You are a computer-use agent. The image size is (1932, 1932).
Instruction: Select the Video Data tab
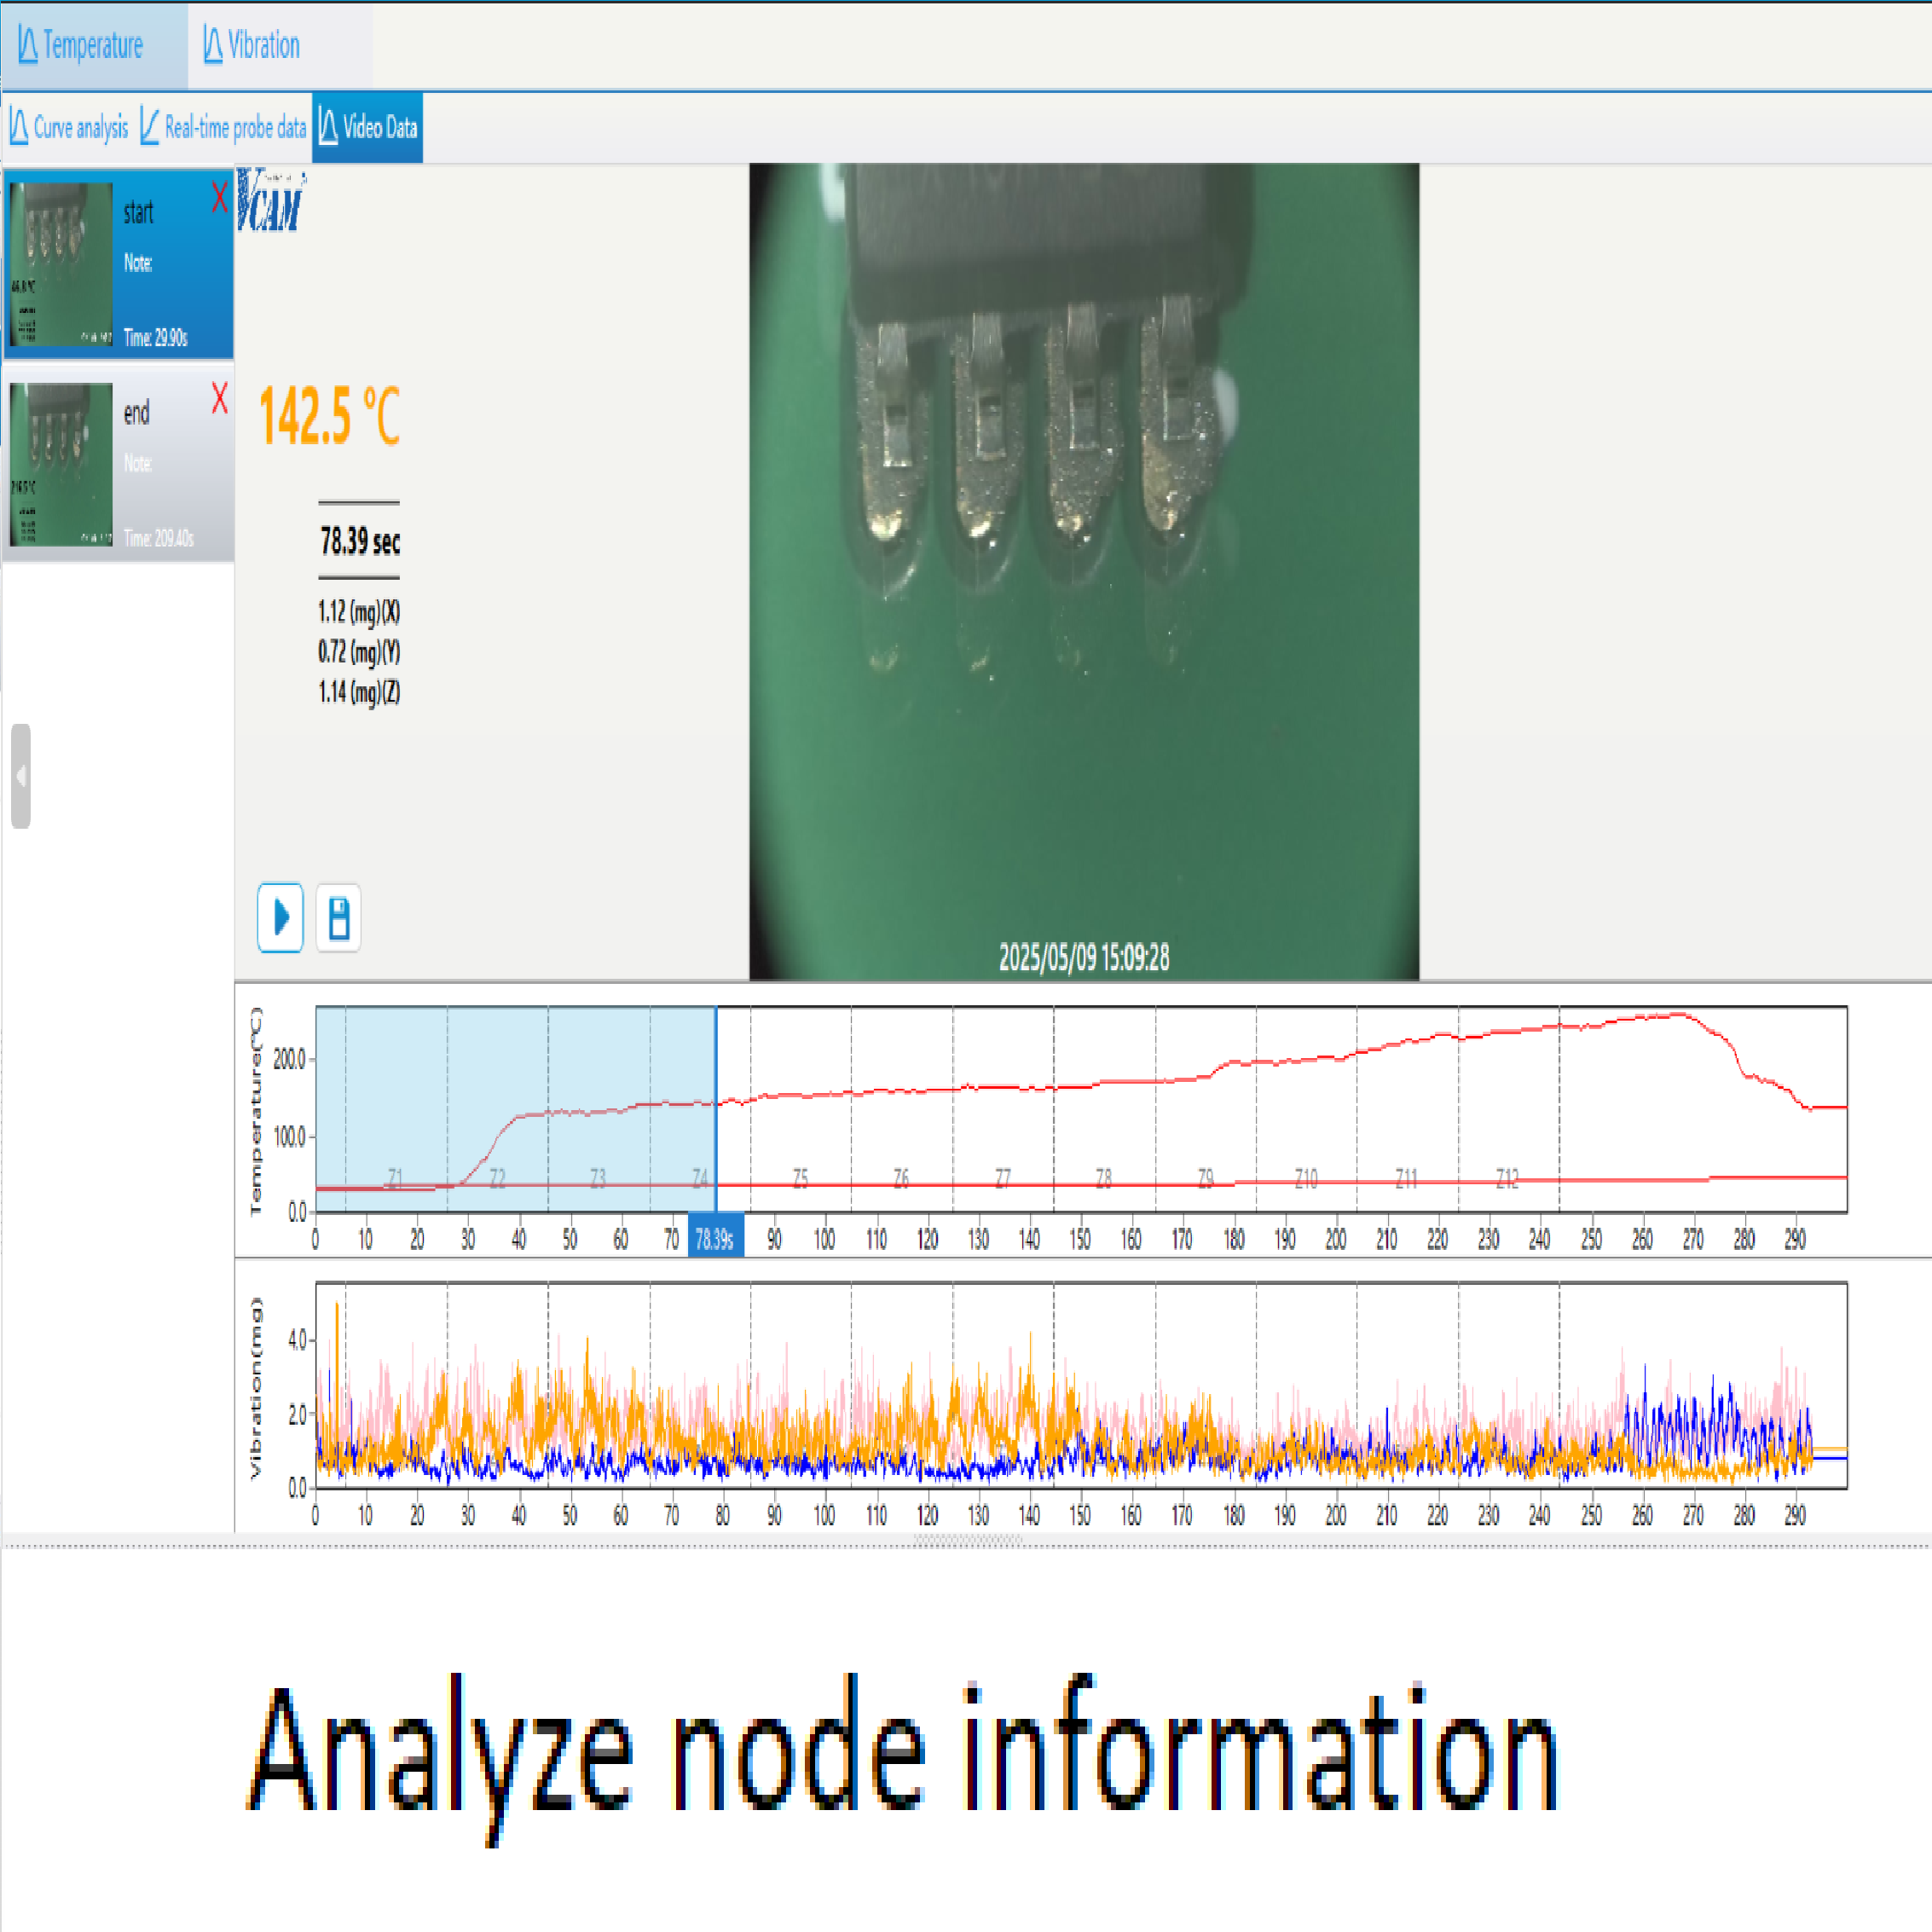[368, 128]
